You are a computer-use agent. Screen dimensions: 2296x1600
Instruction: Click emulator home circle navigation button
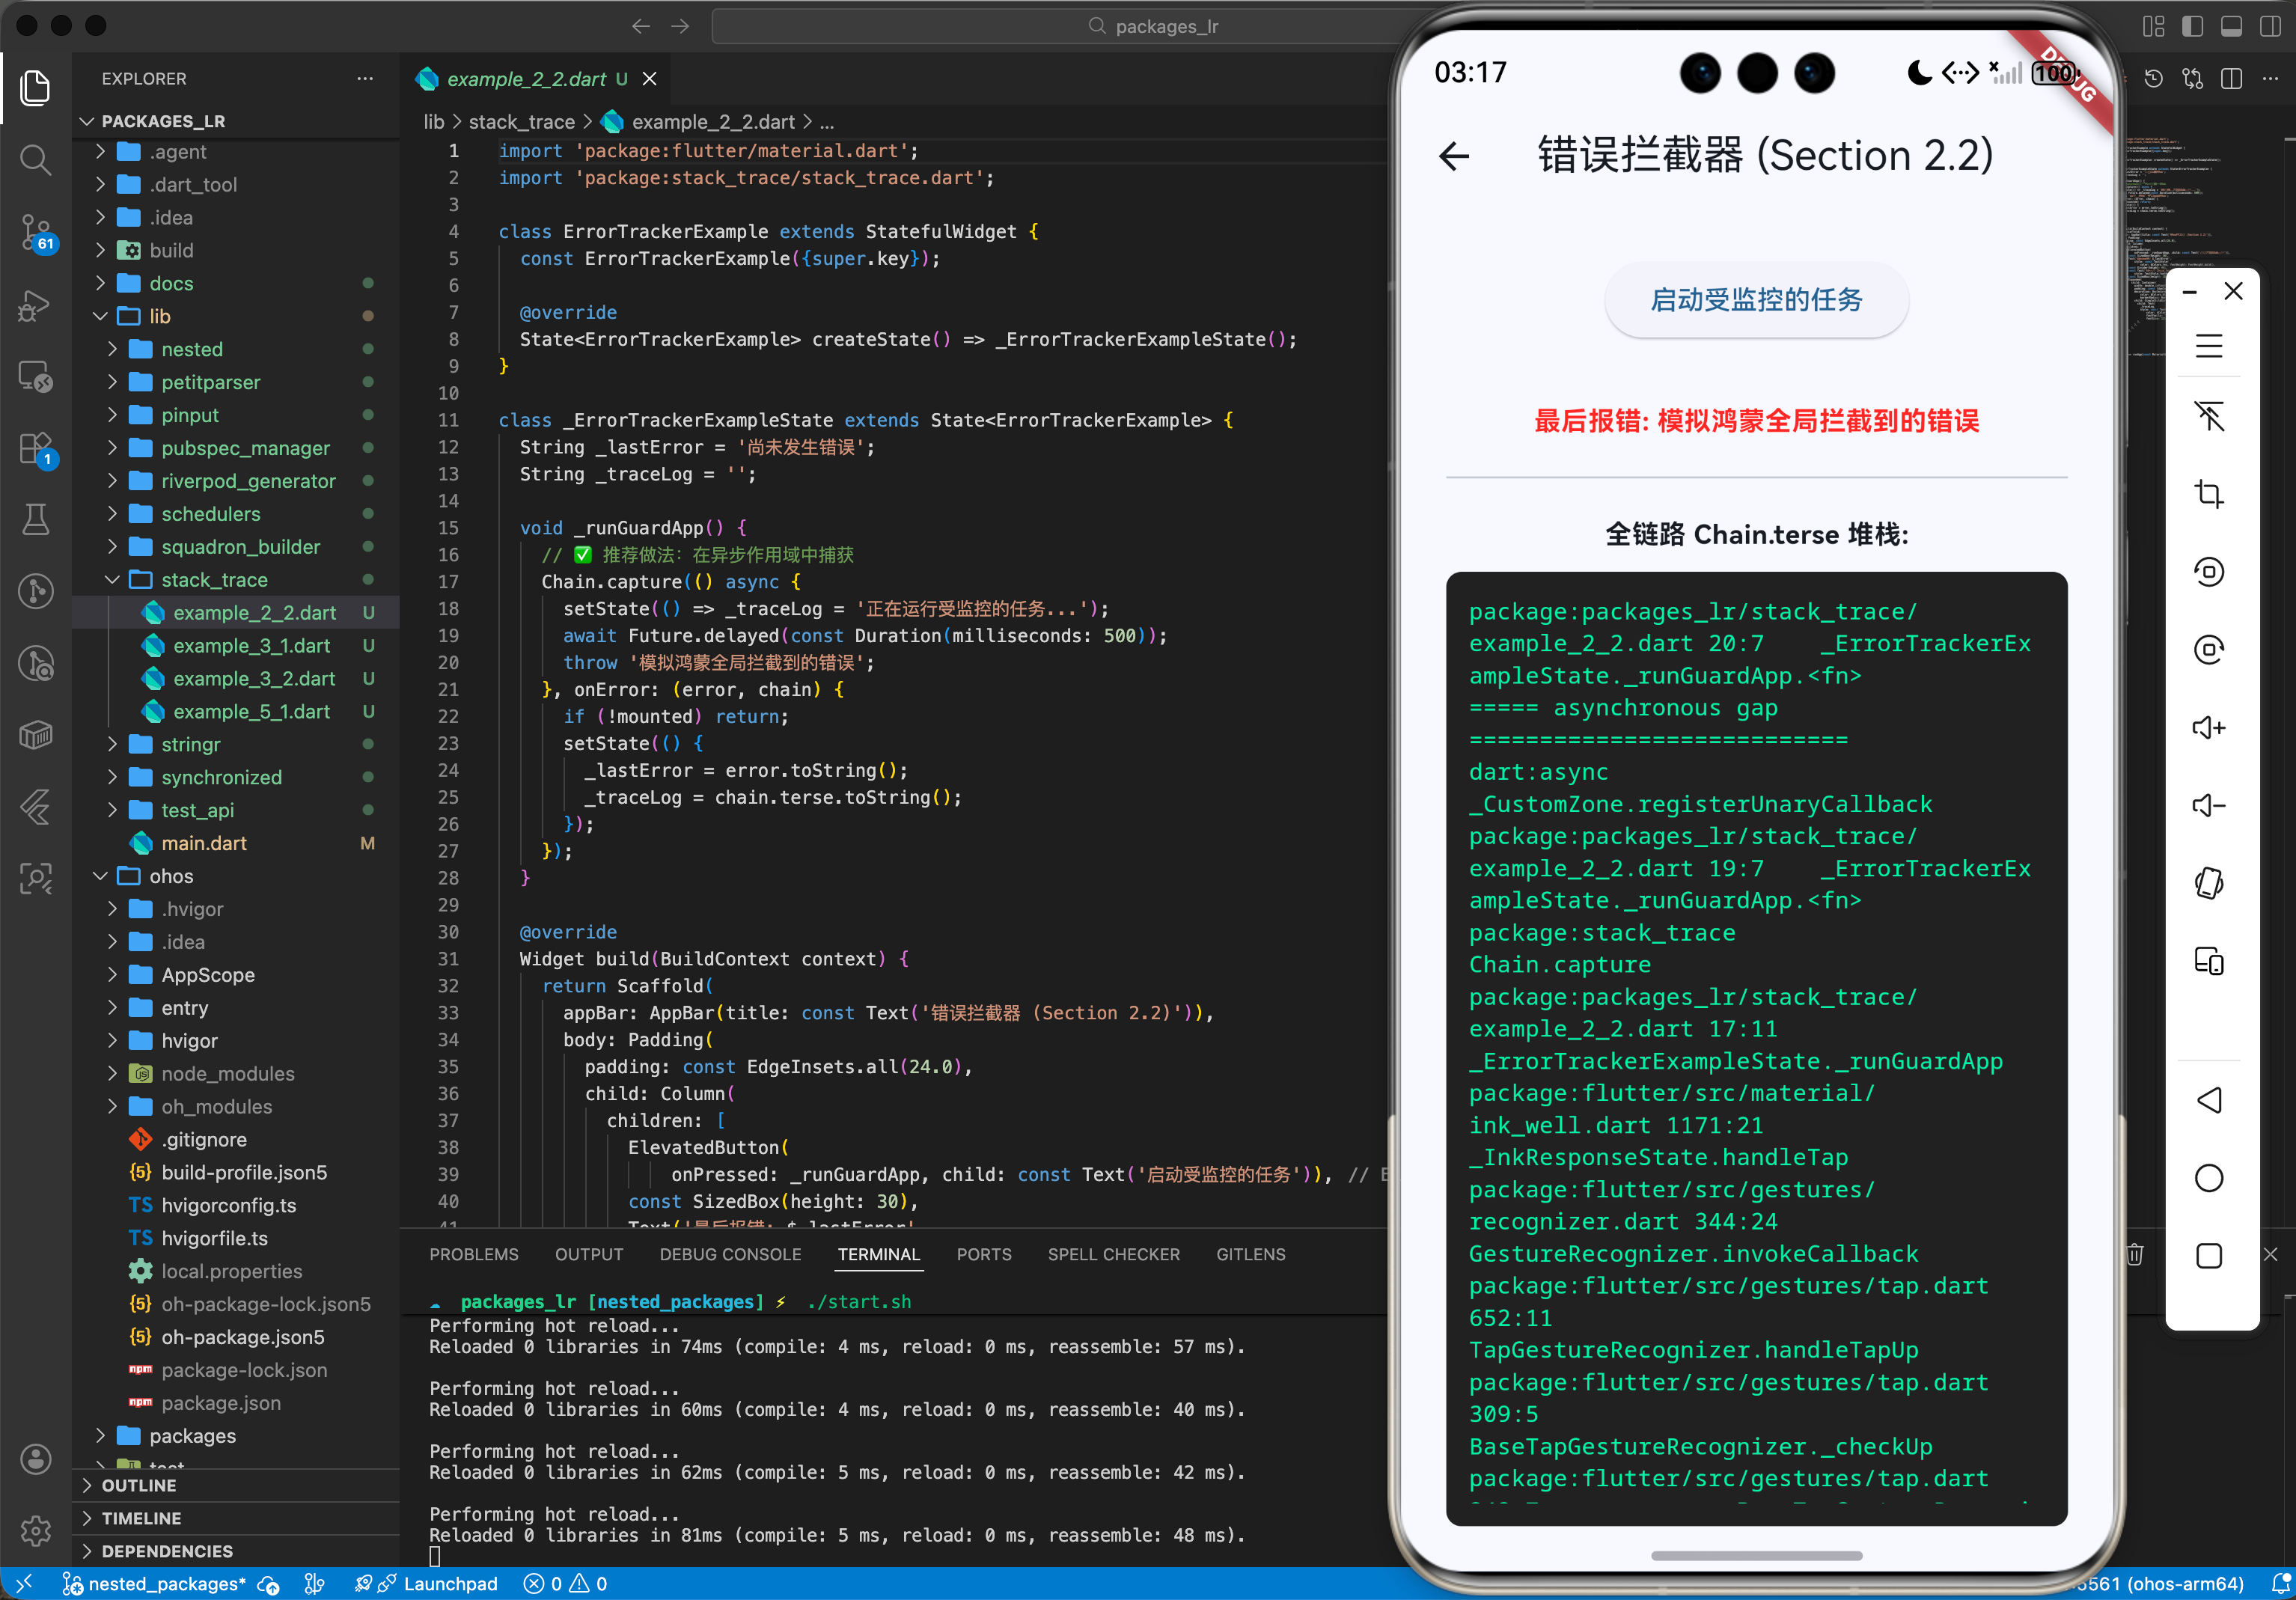[2209, 1178]
